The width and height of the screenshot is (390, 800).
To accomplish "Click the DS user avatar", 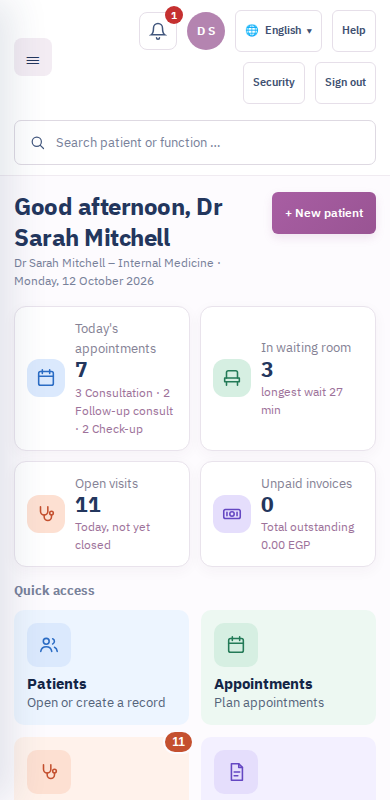I will point(206,31).
